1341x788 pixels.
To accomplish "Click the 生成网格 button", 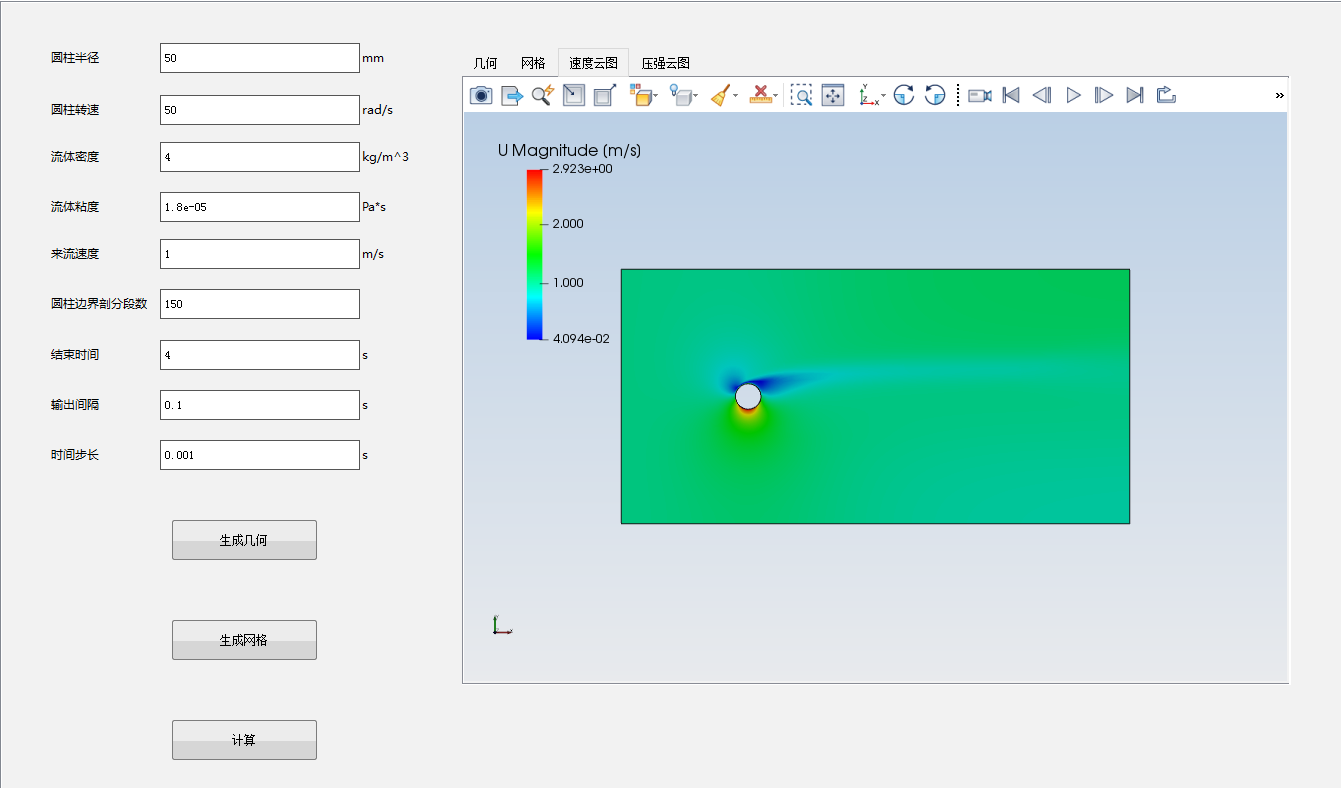I will (x=244, y=640).
